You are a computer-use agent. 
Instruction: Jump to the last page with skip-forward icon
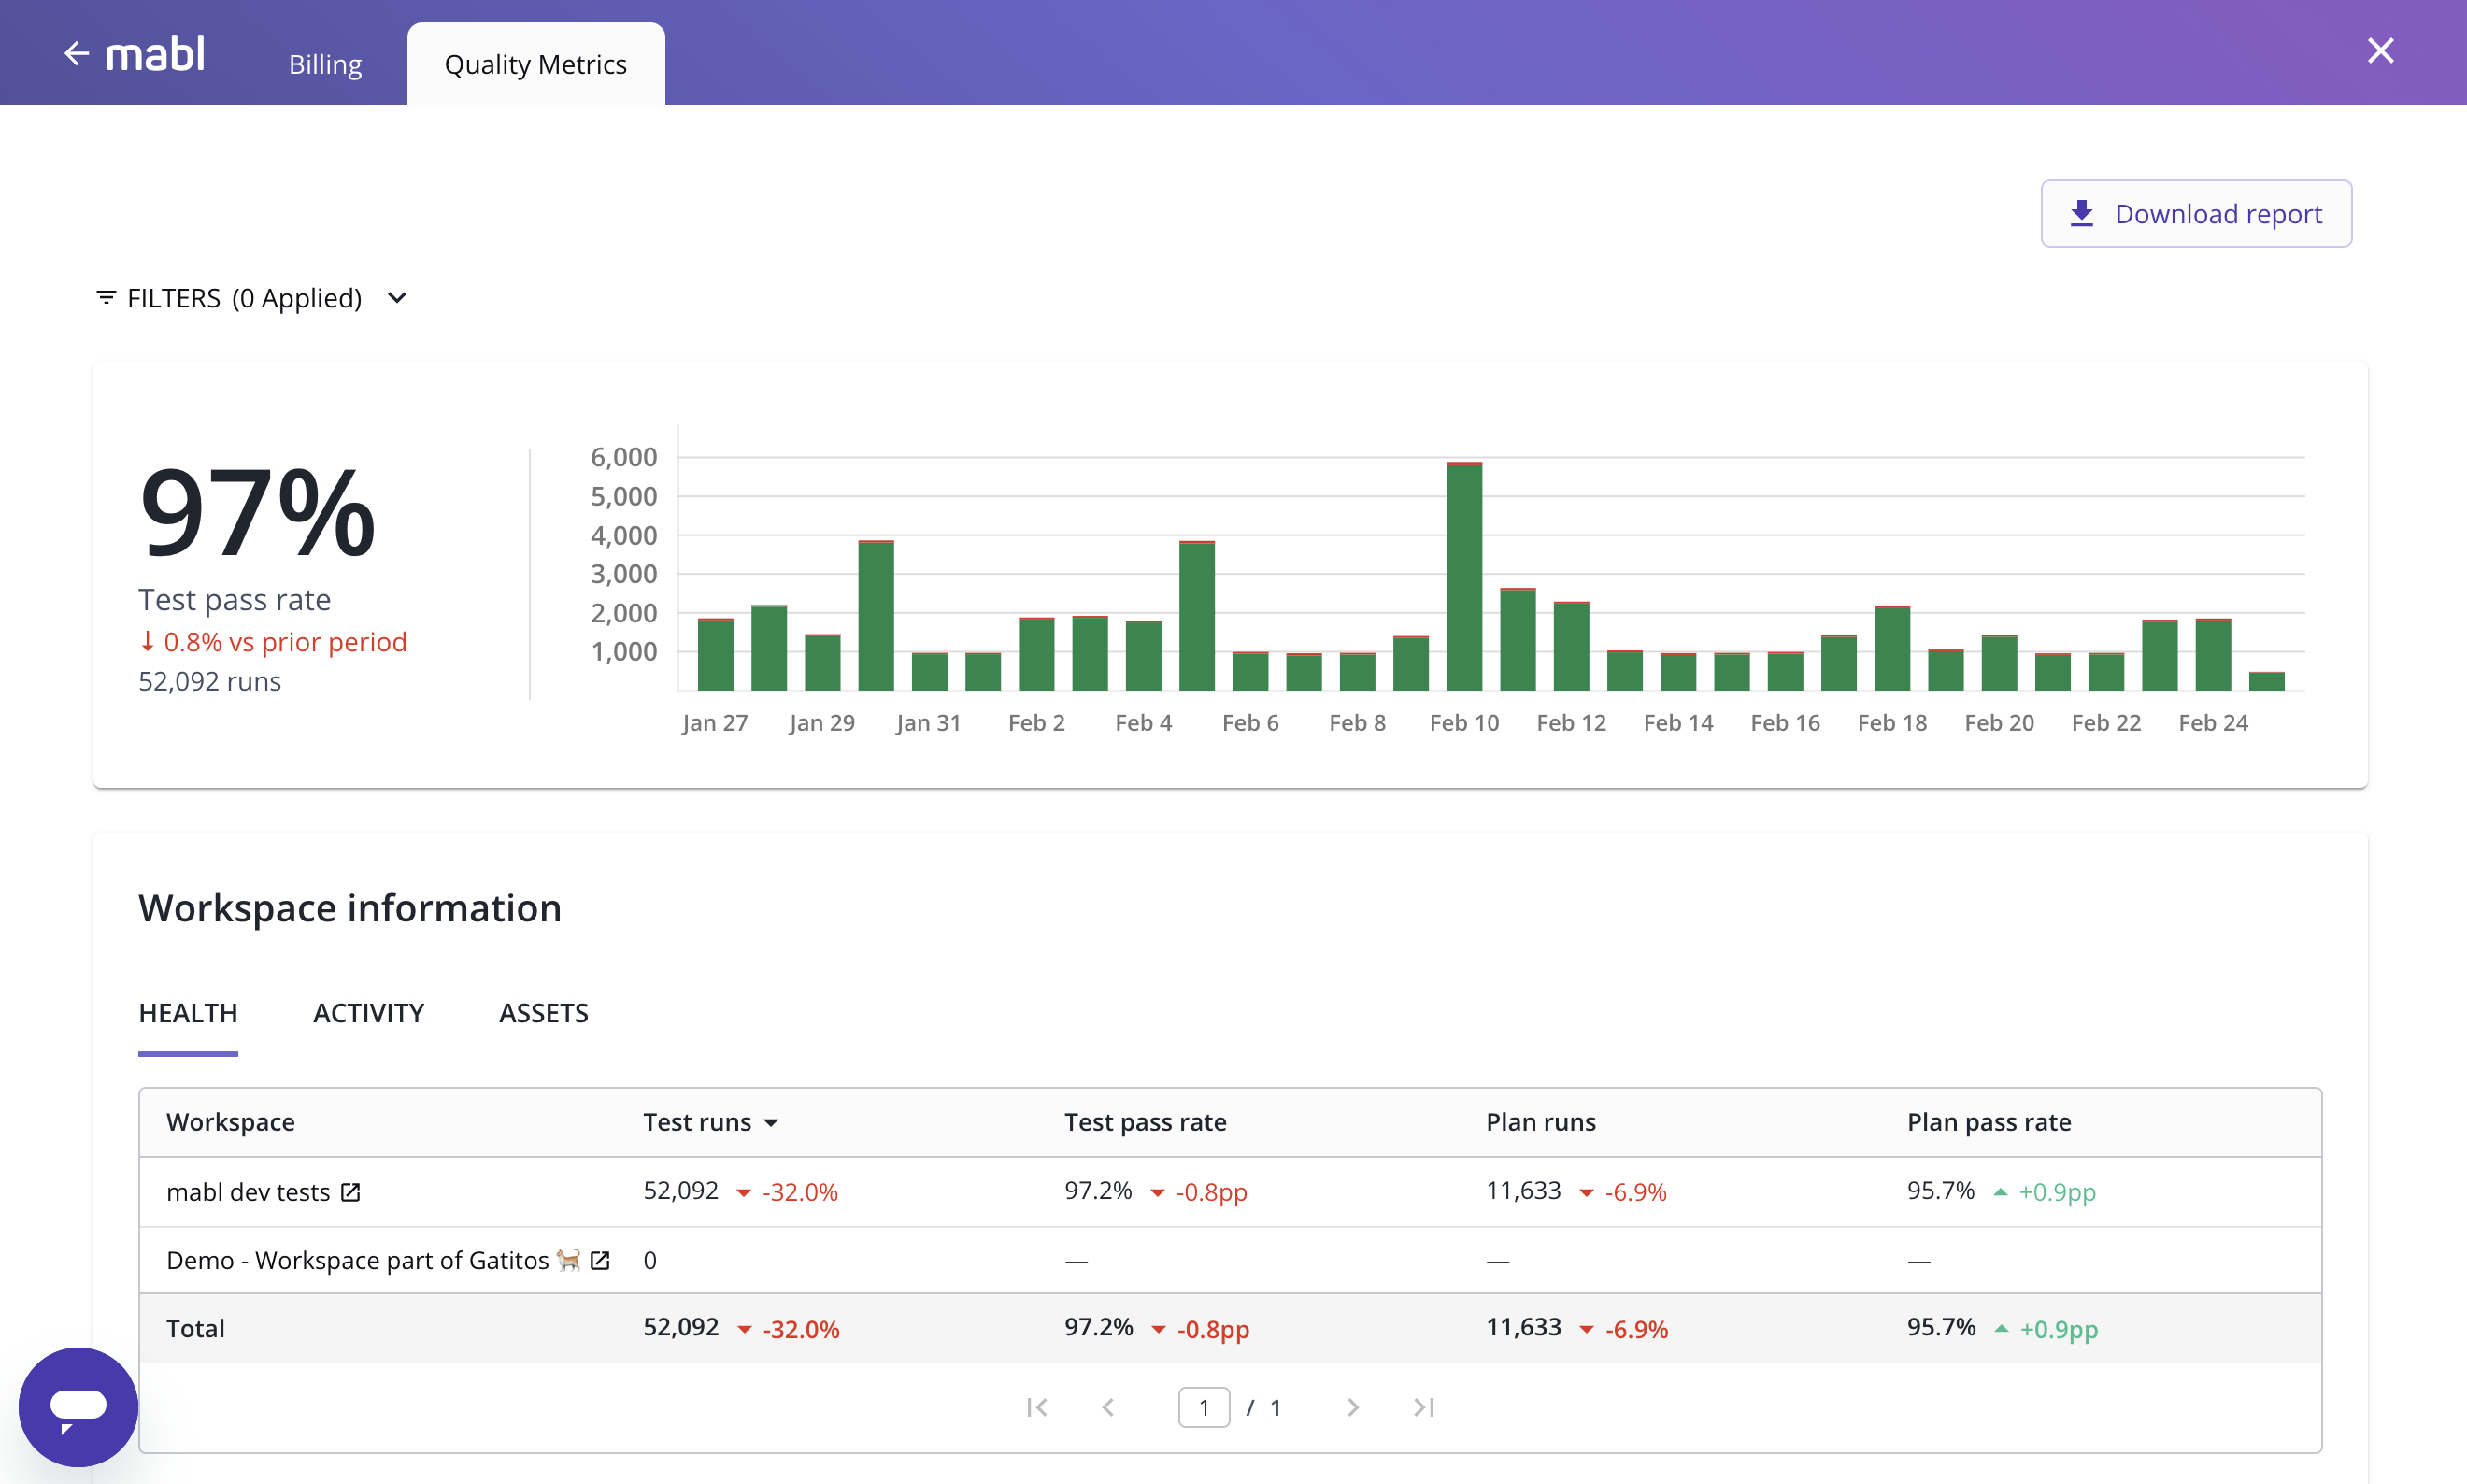point(1424,1407)
